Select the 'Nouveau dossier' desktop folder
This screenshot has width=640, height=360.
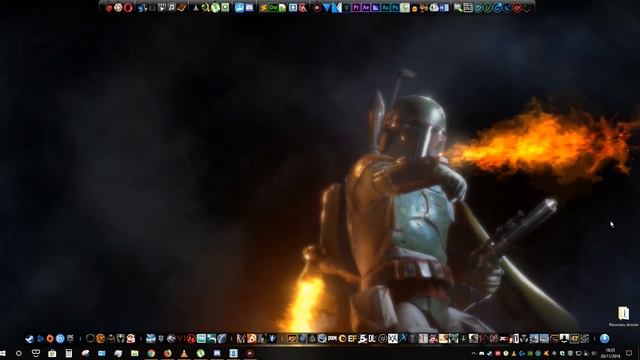click(x=623, y=317)
